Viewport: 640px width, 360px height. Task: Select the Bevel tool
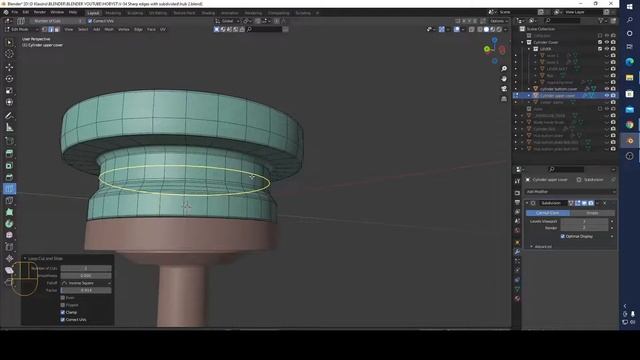(9, 177)
